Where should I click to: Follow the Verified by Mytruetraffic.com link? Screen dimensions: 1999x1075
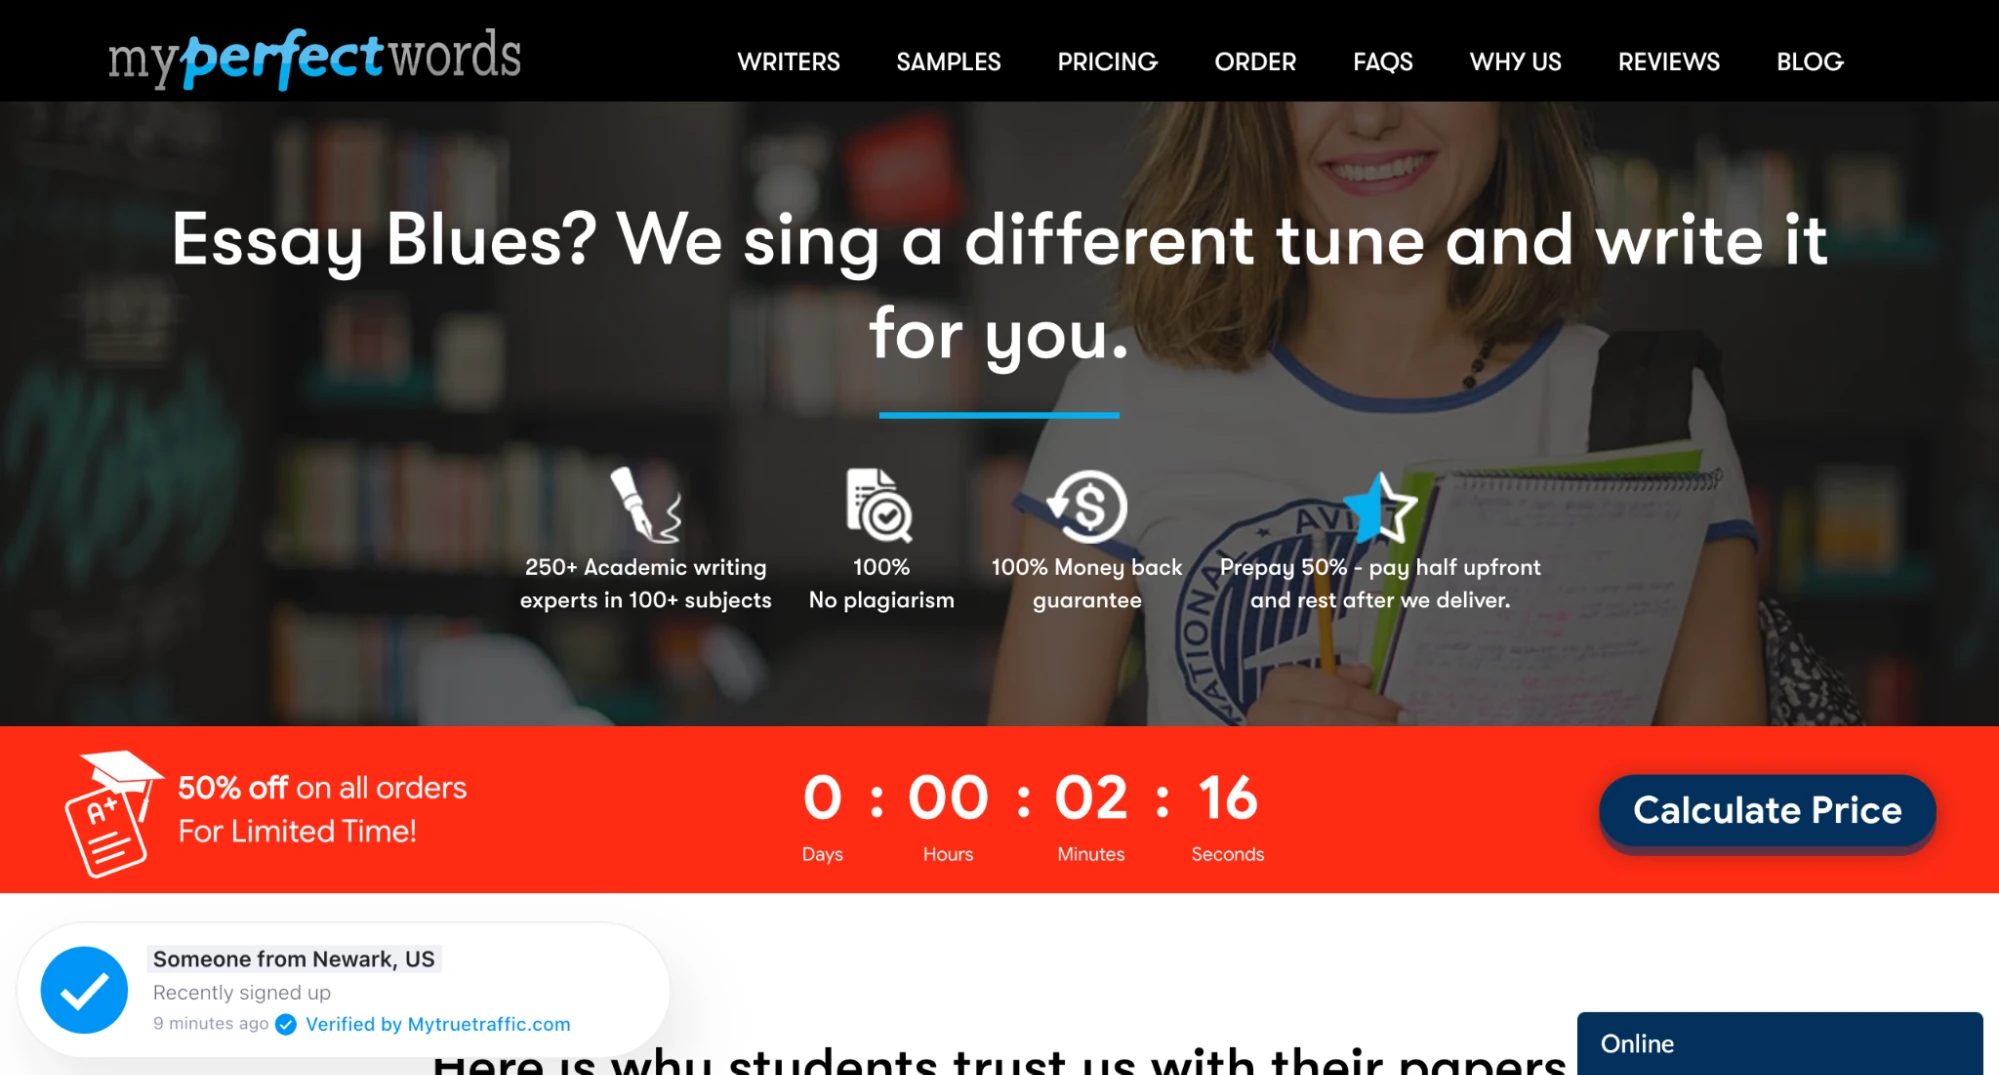tap(438, 1024)
